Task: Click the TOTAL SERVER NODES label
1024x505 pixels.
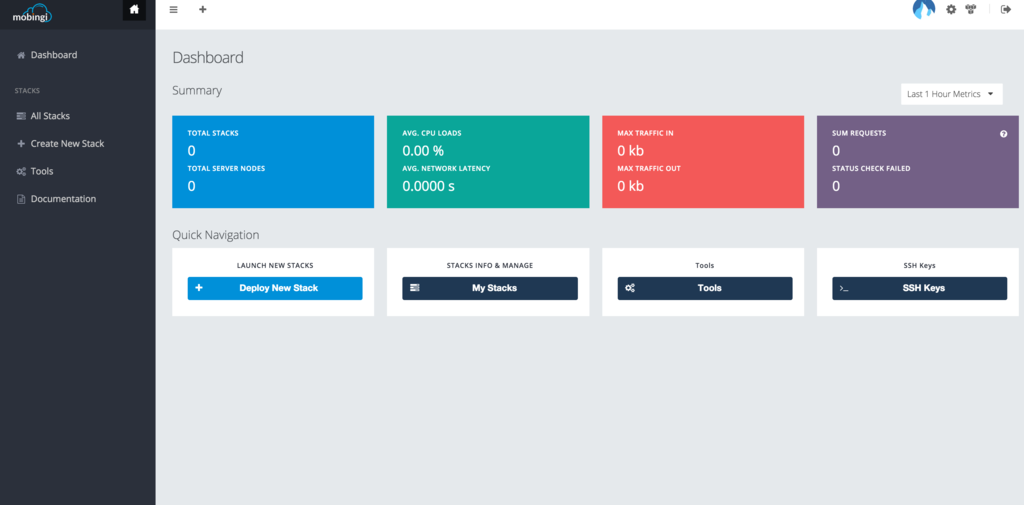Action: click(226, 169)
